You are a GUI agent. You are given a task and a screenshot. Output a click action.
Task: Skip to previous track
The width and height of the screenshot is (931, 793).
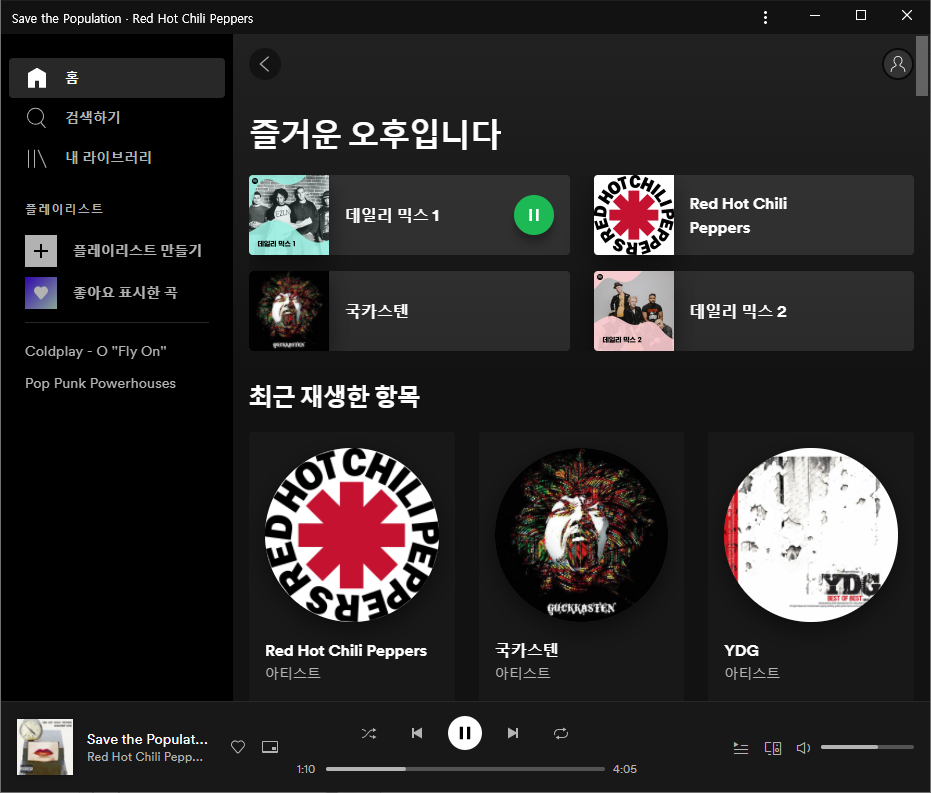click(417, 733)
